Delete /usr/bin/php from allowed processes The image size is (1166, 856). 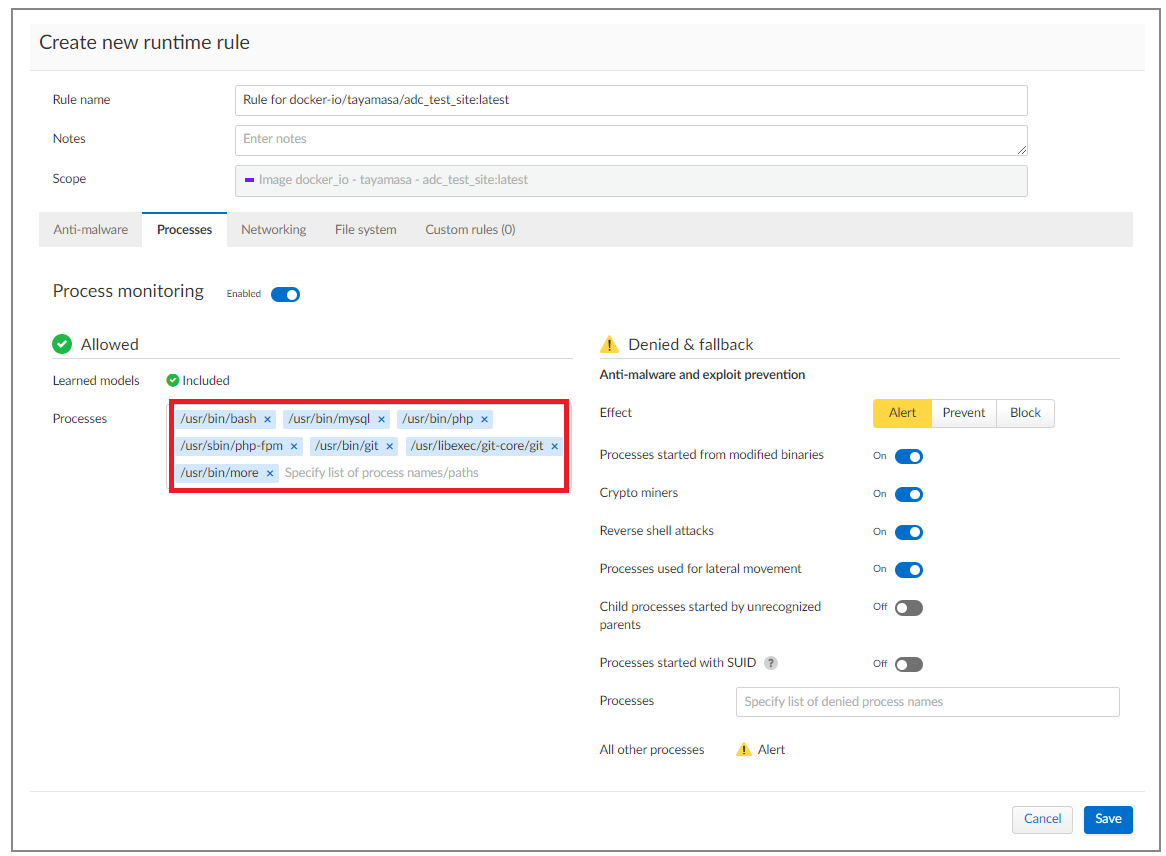pos(484,420)
